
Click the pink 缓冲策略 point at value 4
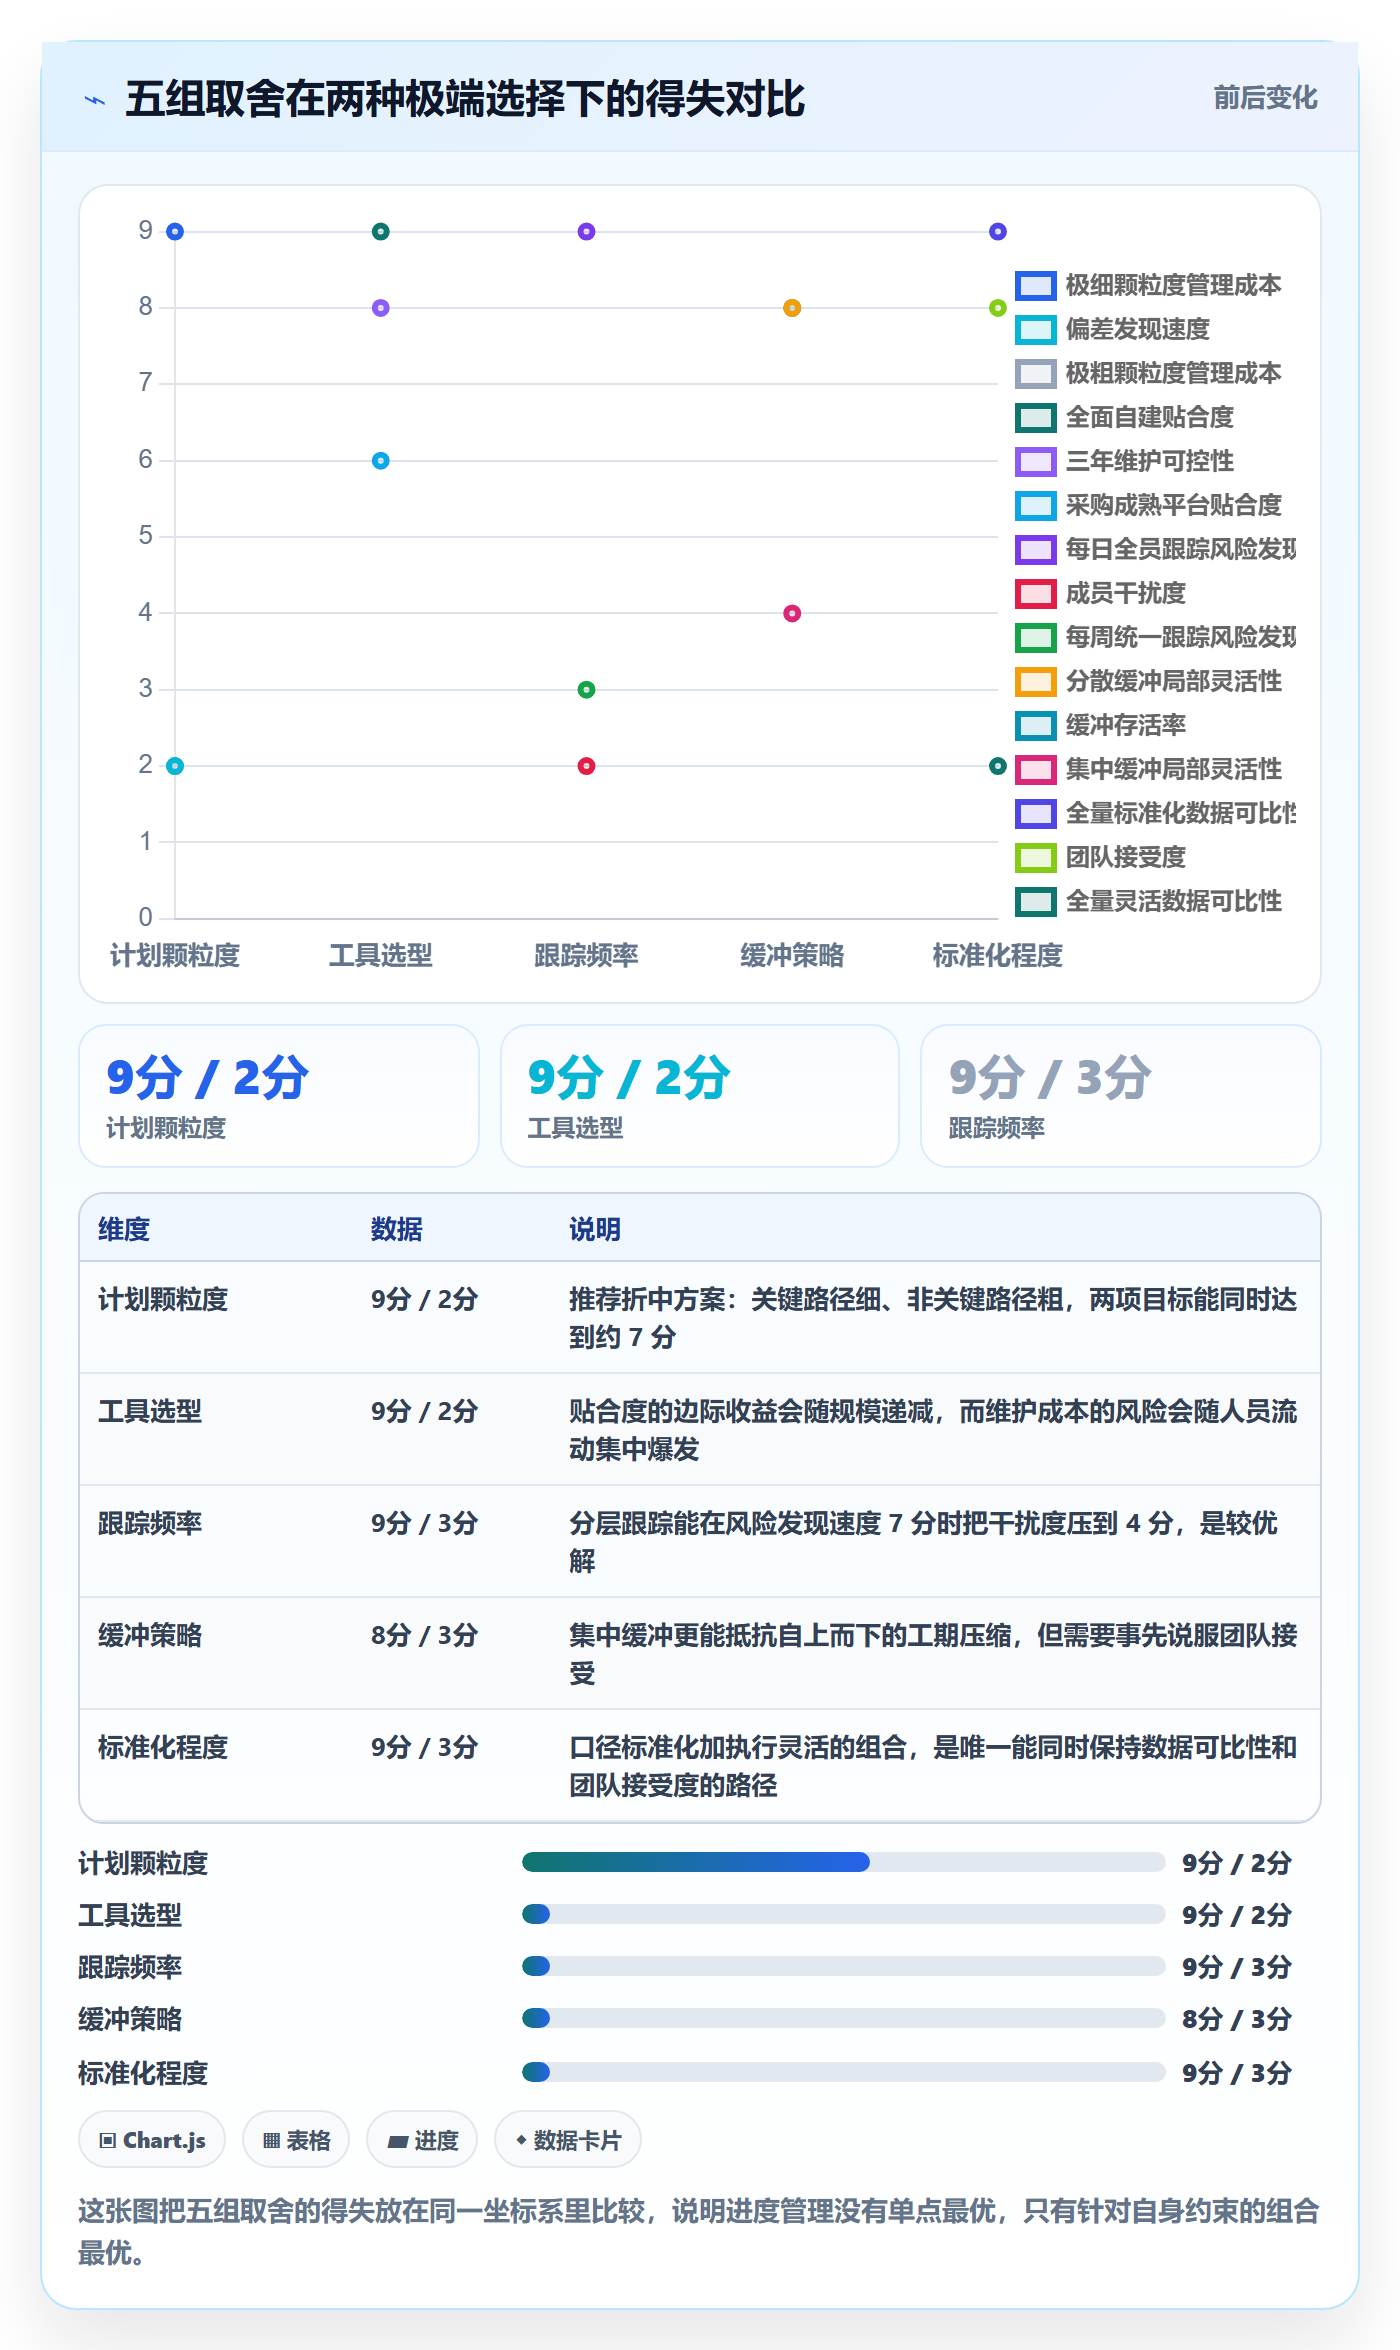(792, 613)
